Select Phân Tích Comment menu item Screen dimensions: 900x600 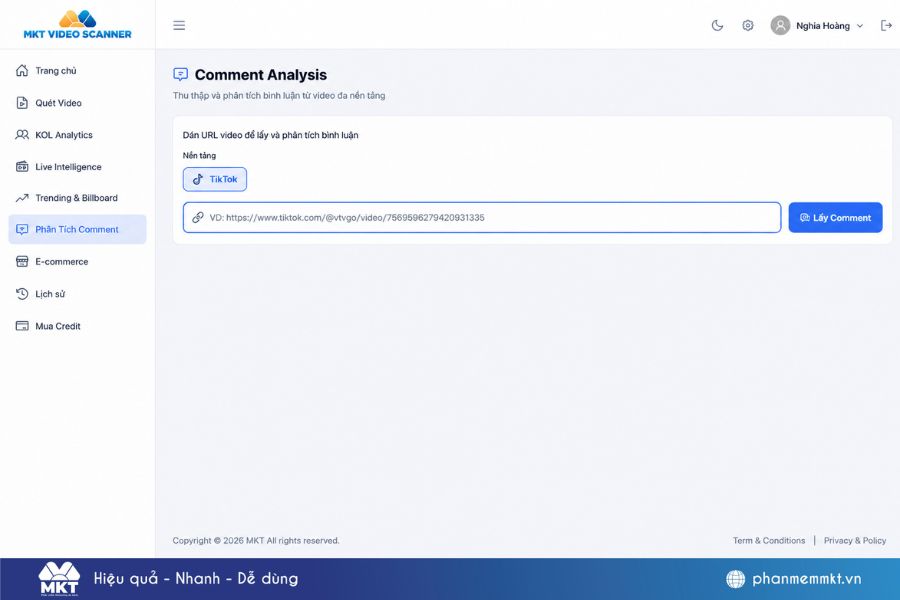(x=77, y=229)
